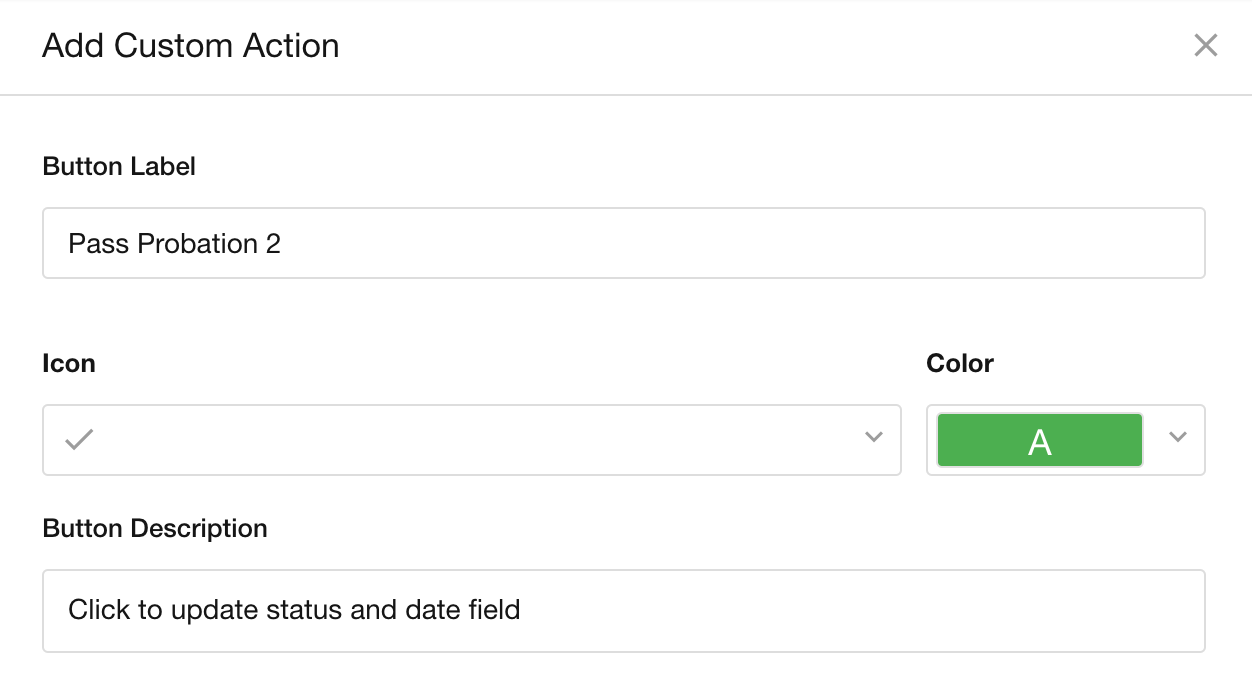
Task: Expand the Color dropdown chevron arrow
Action: pos(1178,438)
